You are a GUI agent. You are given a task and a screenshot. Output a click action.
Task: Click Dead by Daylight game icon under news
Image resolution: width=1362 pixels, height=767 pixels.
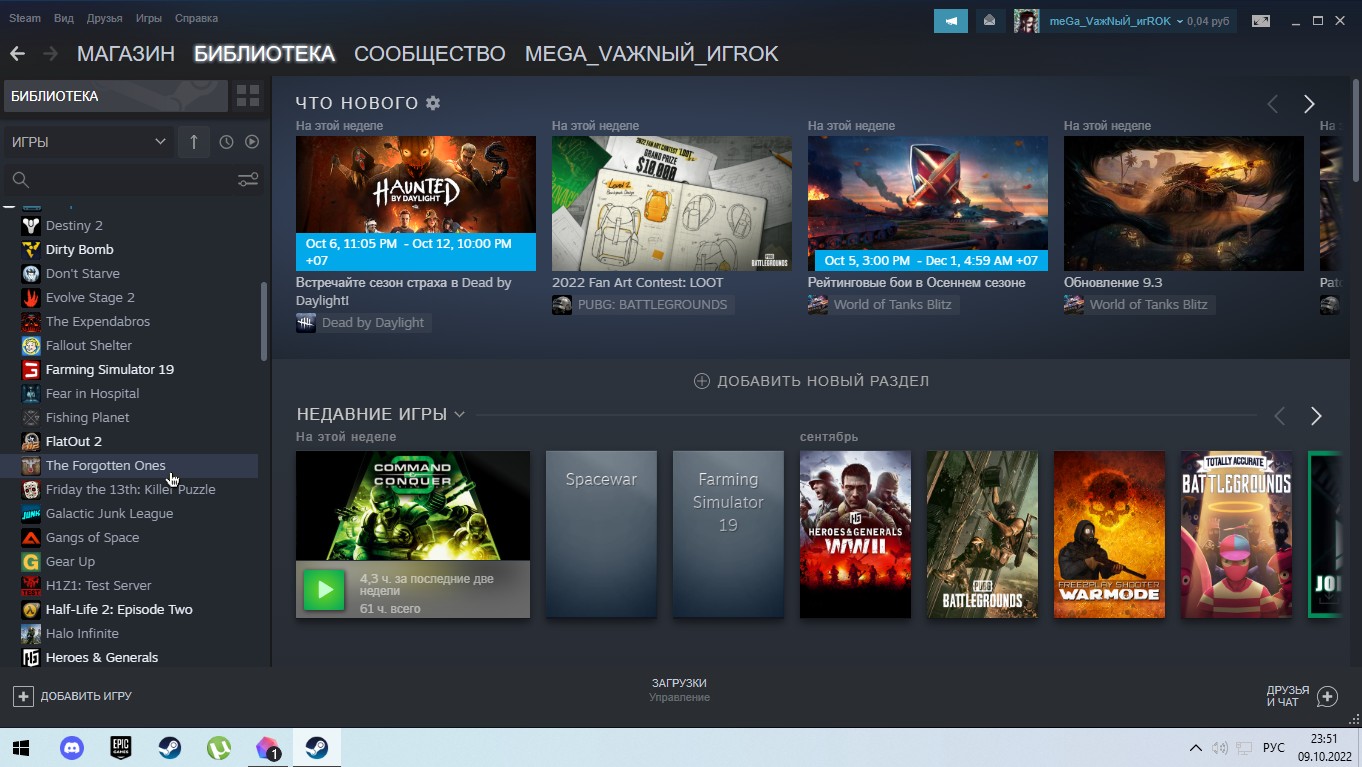[306, 323]
